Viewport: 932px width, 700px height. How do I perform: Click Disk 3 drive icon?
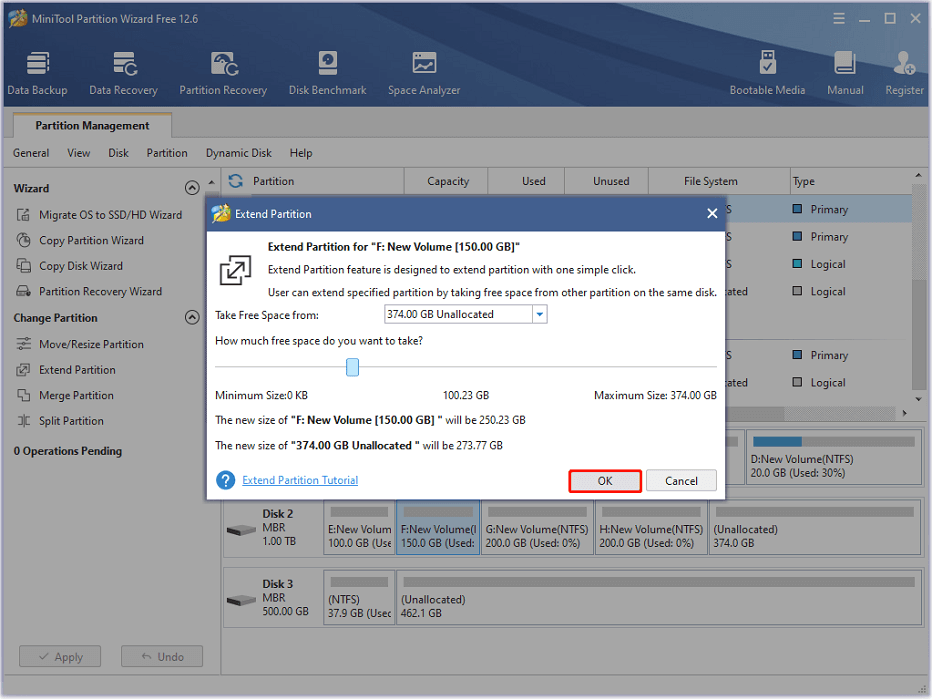click(x=241, y=600)
